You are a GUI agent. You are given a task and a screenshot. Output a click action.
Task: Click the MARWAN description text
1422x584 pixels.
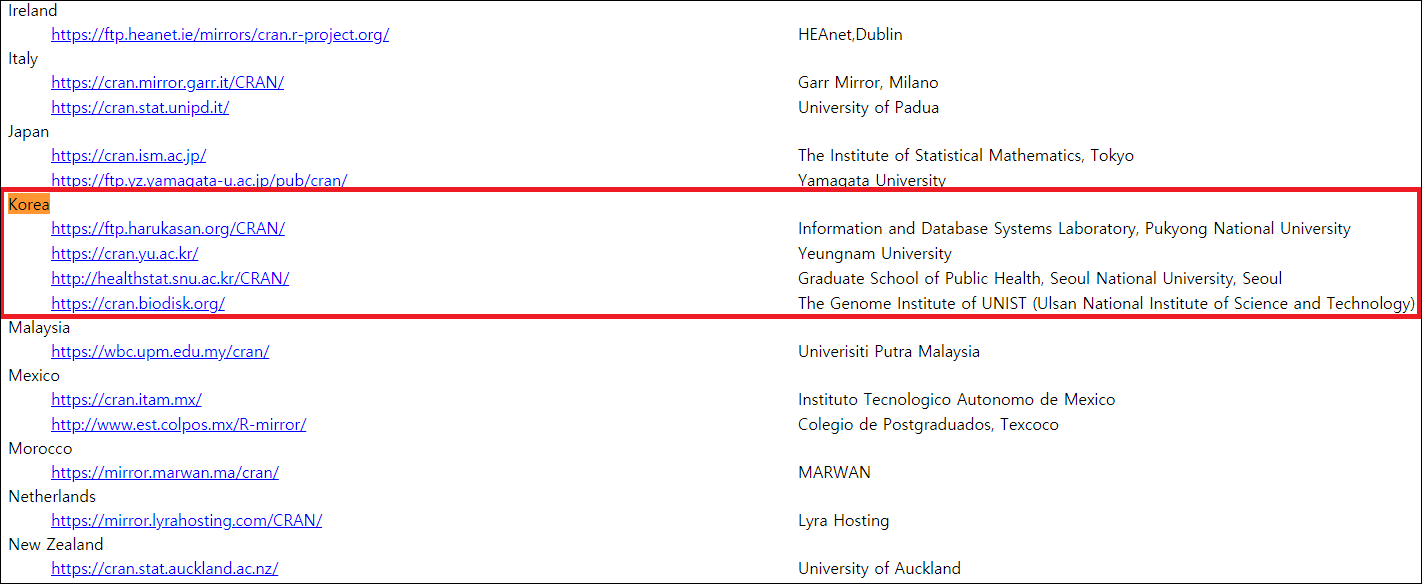click(x=834, y=472)
